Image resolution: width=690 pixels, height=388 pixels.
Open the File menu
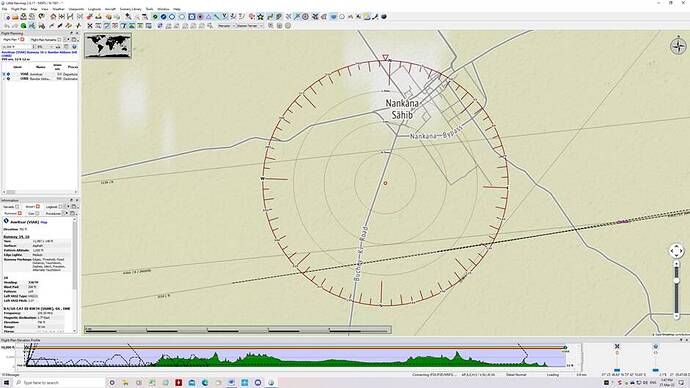(4, 9)
